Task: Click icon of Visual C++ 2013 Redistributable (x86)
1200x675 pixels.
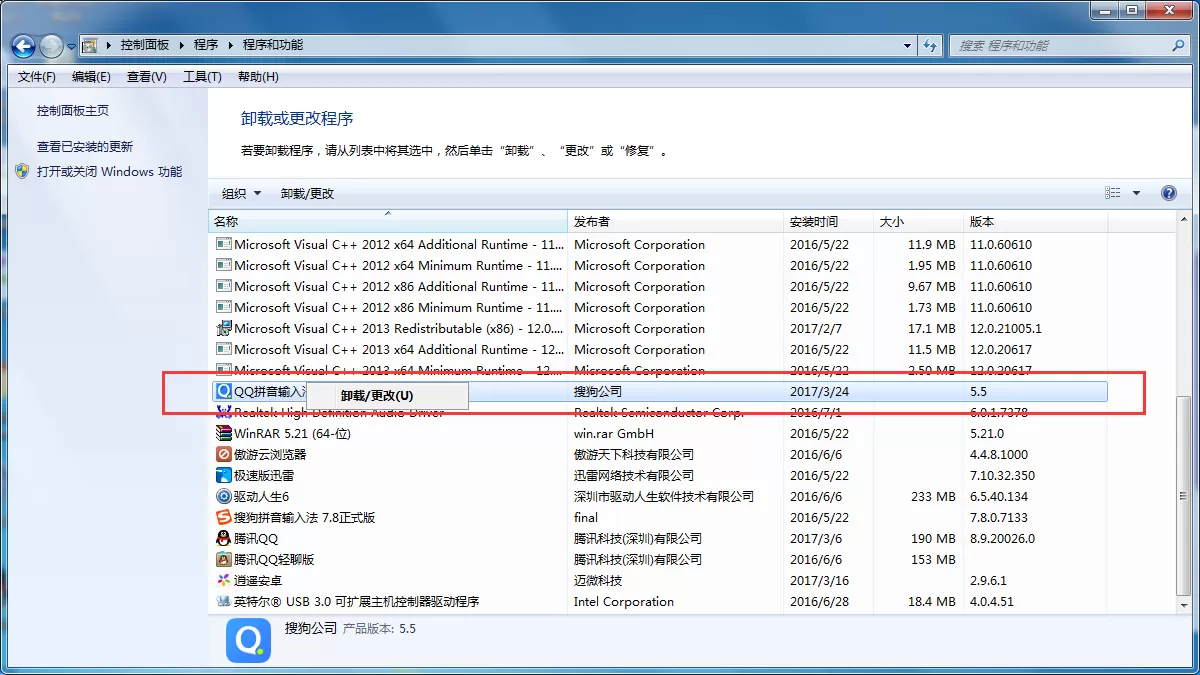Action: click(224, 329)
